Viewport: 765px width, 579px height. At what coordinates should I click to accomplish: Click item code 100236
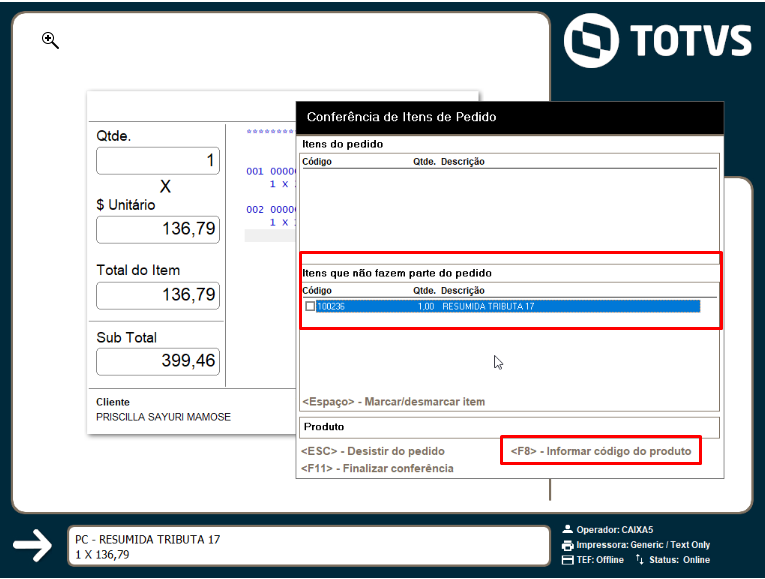(331, 306)
